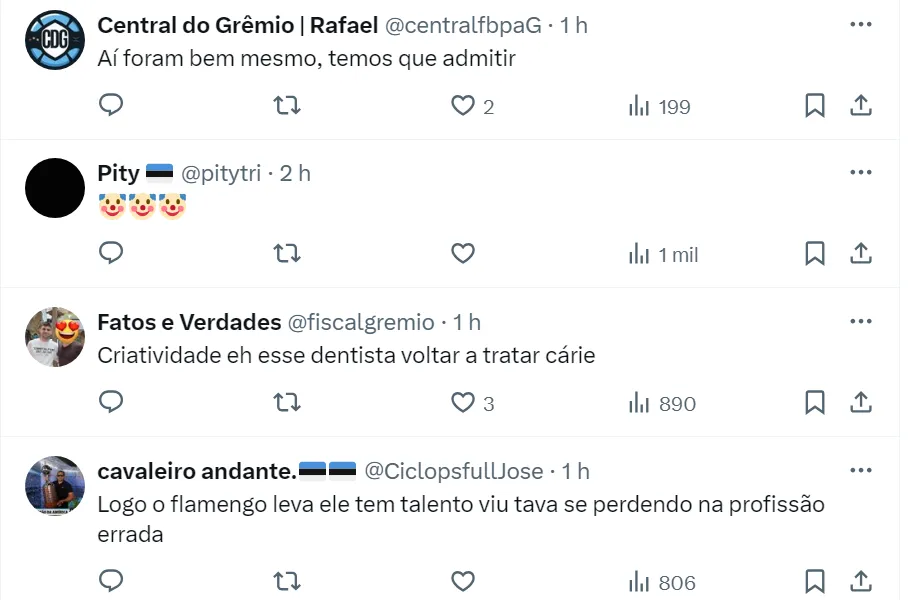
Task: Open the @CiclopsfullJose handle link
Action: (453, 471)
